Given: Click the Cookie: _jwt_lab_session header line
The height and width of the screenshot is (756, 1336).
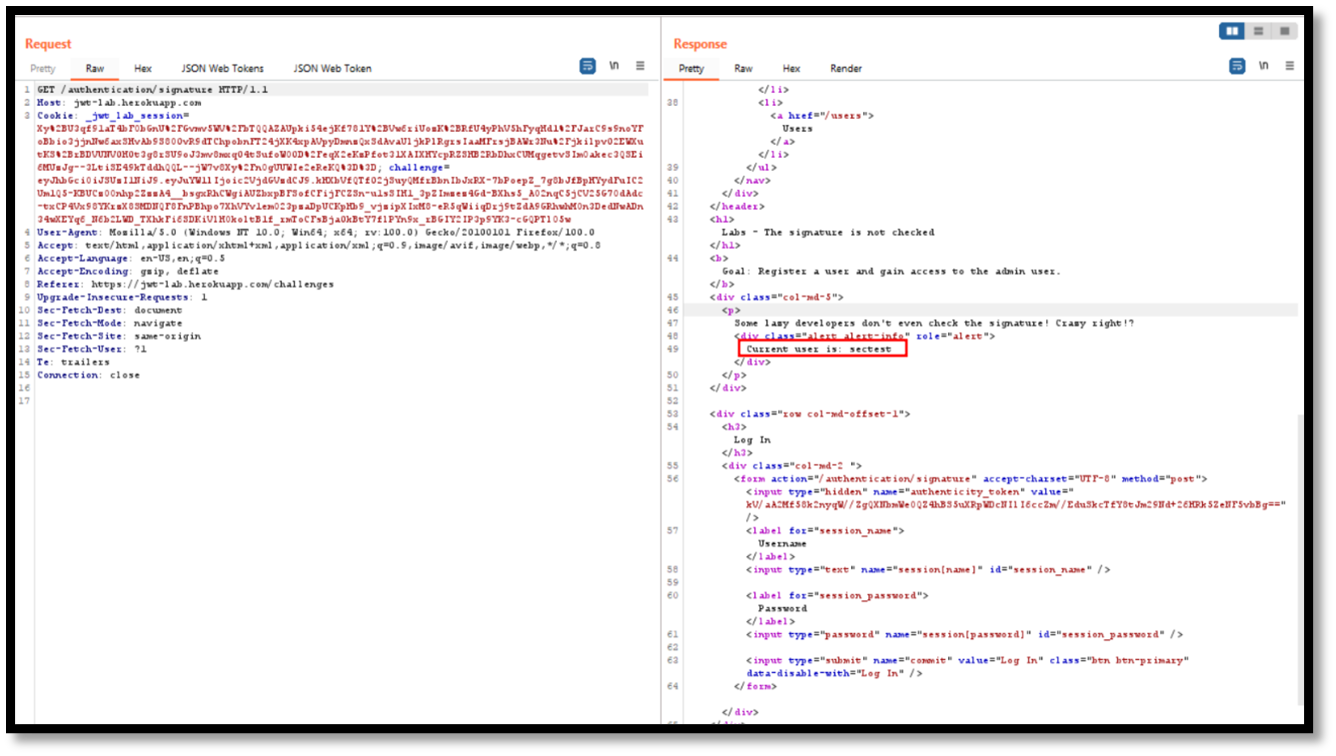Looking at the screenshot, I should (x=113, y=116).
